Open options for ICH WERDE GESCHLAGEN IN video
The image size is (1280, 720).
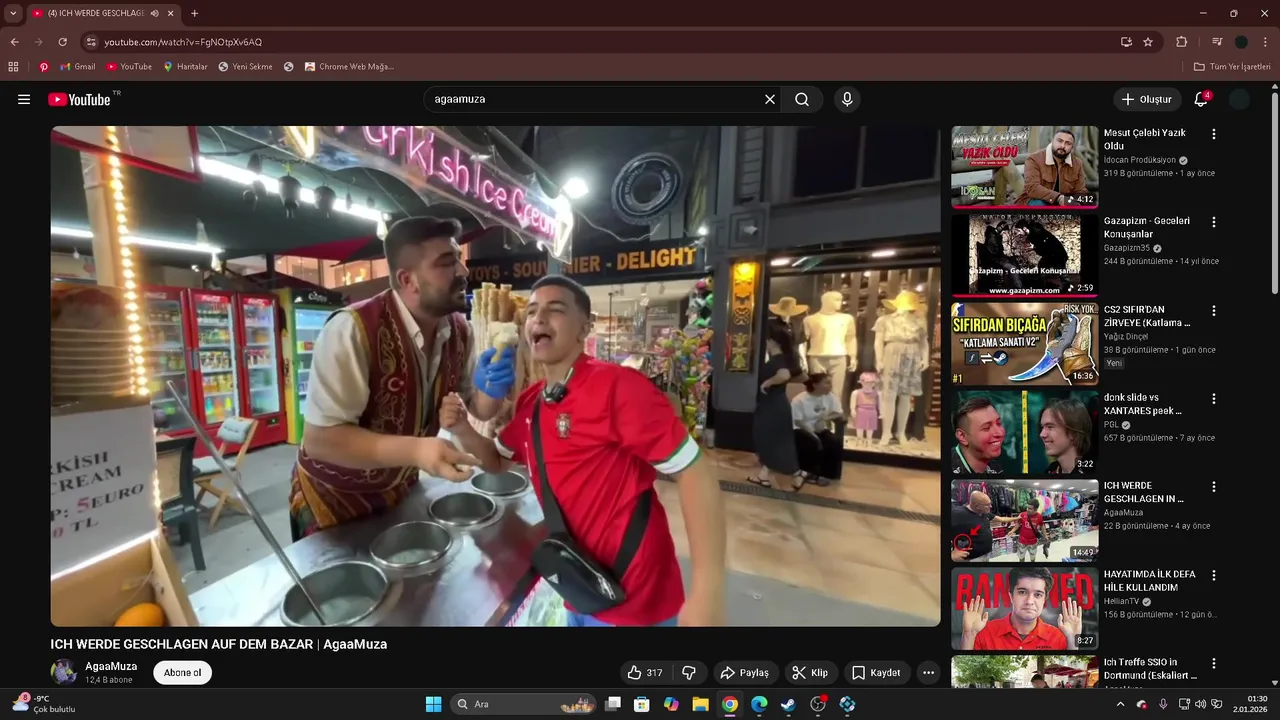1214,487
